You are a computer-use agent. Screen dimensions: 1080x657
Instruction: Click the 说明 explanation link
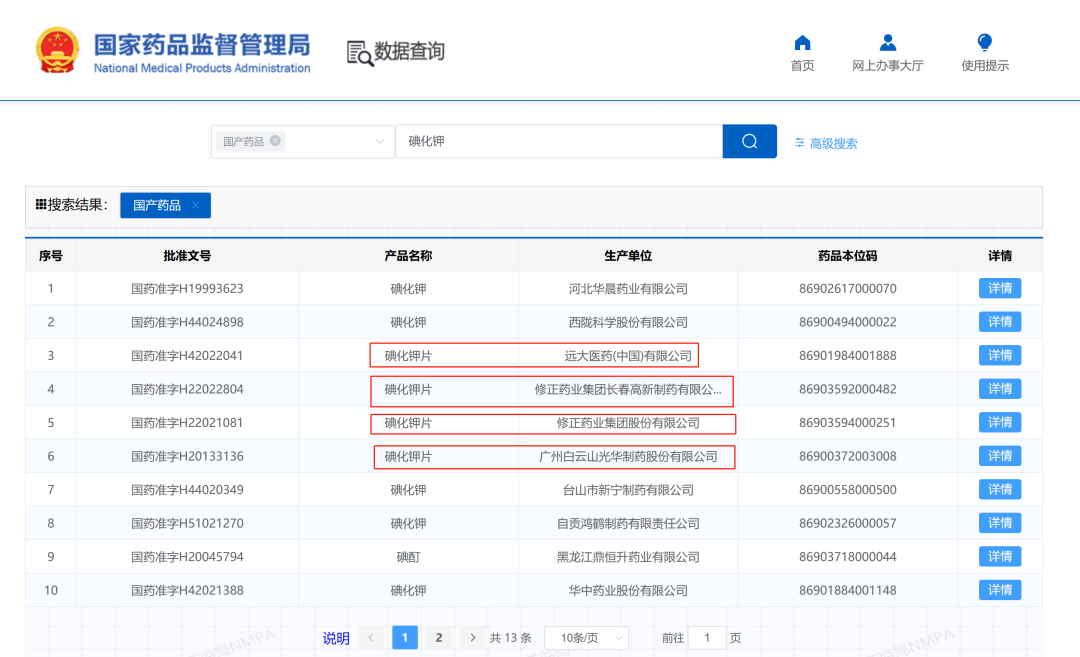click(335, 637)
